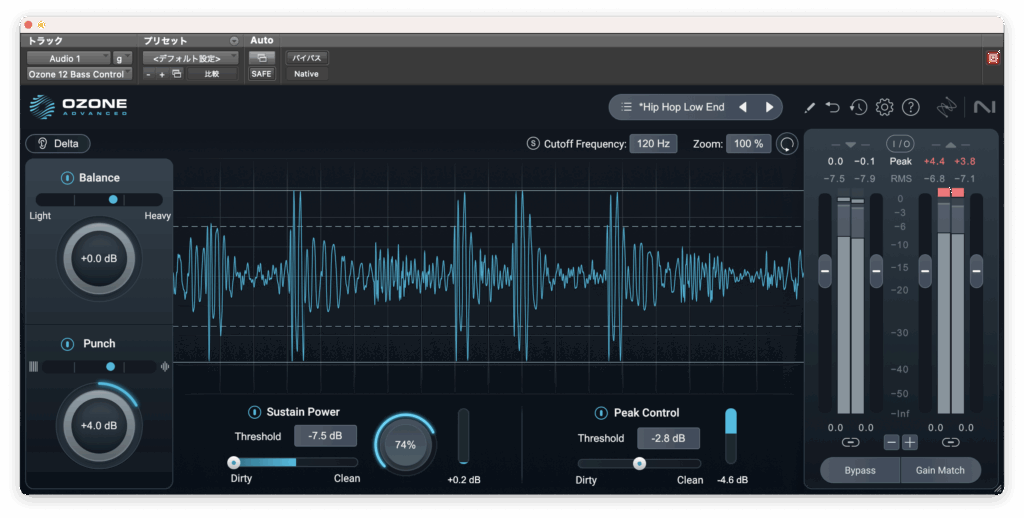1024x518 pixels.
Task: Open the プリセット menu arrow
Action: pos(234,41)
